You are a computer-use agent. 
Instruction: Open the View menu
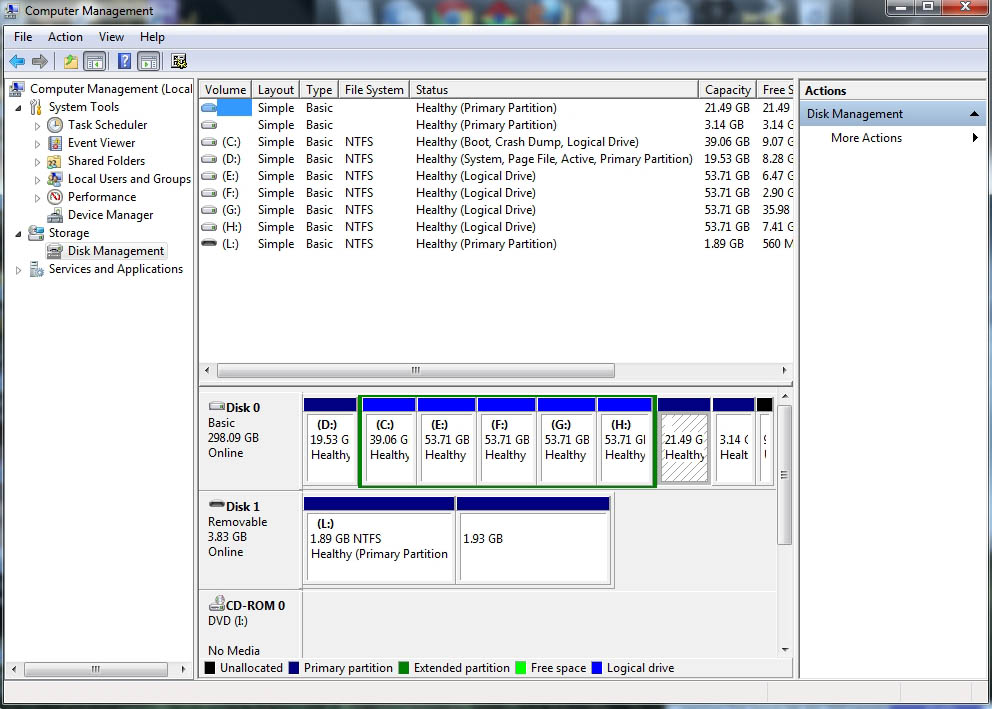click(111, 37)
